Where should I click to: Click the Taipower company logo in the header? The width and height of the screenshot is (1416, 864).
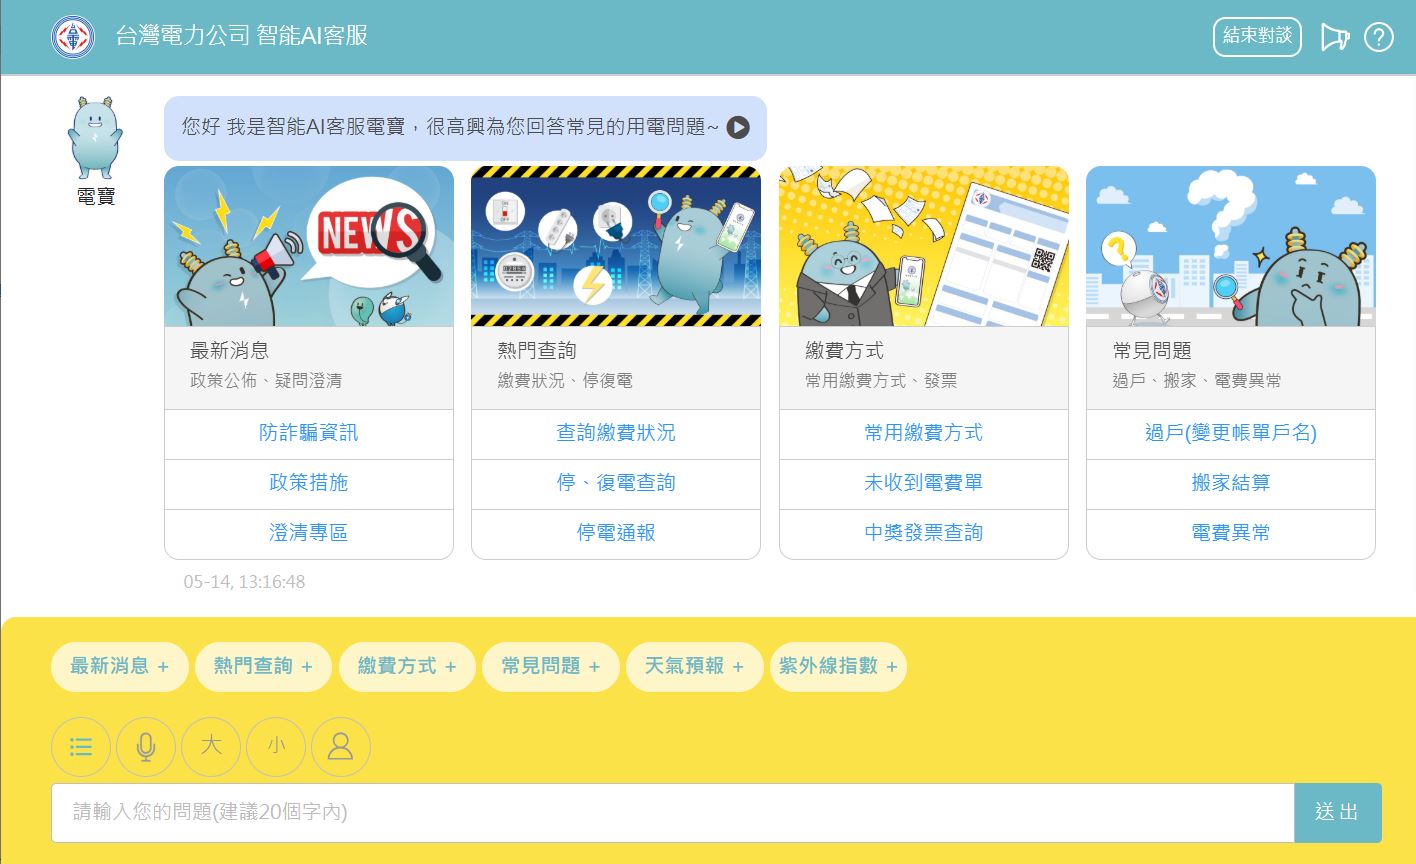tap(70, 37)
